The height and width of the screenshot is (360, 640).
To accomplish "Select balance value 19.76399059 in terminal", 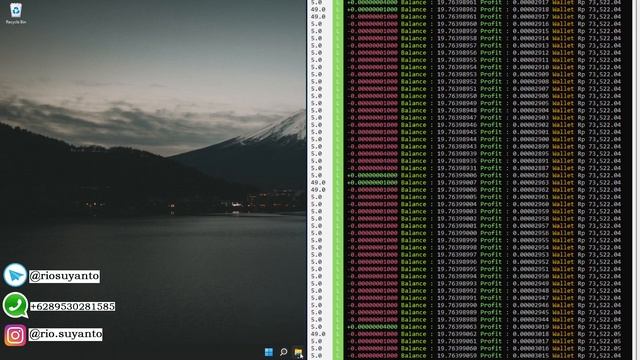I will point(456,356).
